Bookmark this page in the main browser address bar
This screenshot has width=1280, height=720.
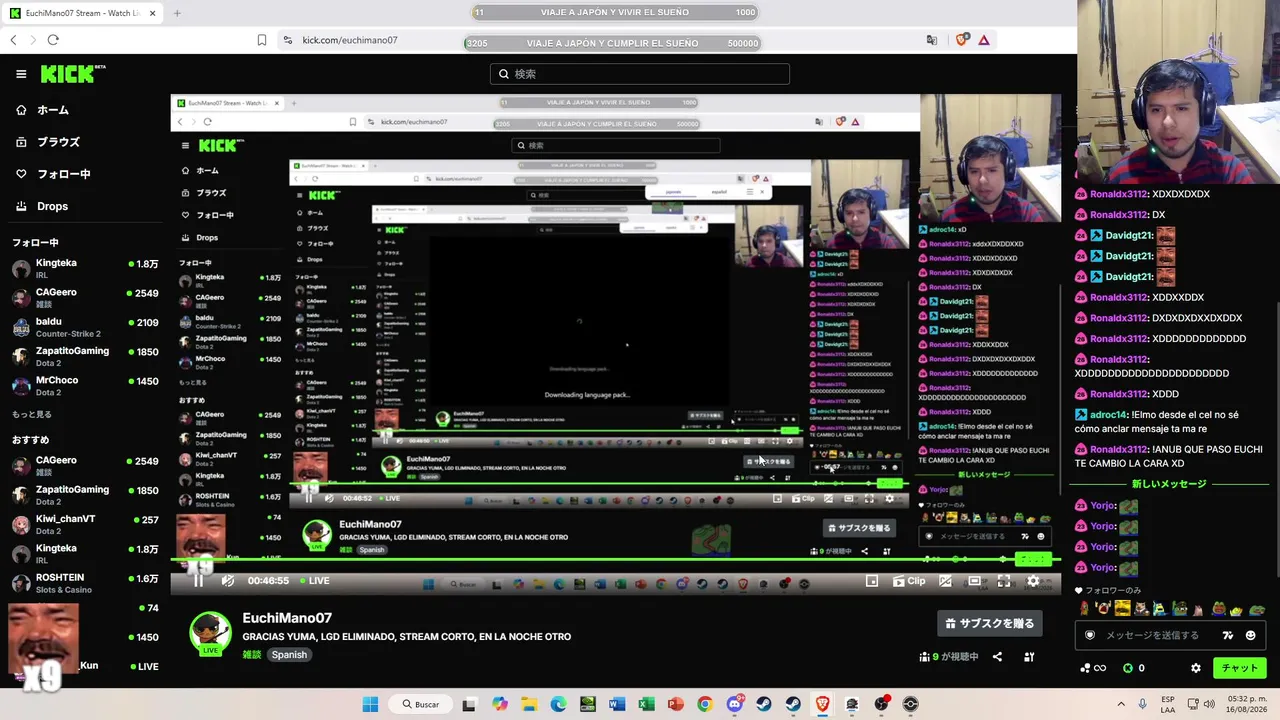point(262,40)
